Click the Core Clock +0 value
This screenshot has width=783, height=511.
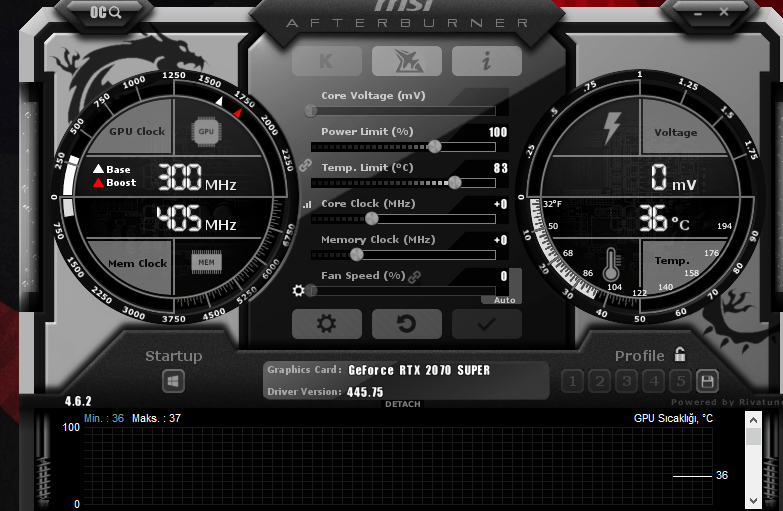tap(500, 204)
